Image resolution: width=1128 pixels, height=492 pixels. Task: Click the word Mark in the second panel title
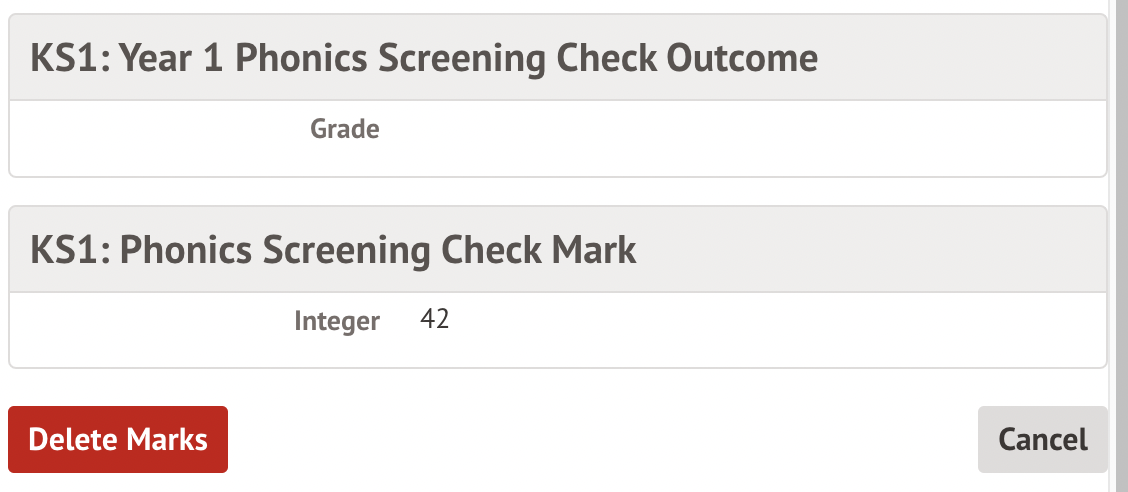click(x=592, y=250)
